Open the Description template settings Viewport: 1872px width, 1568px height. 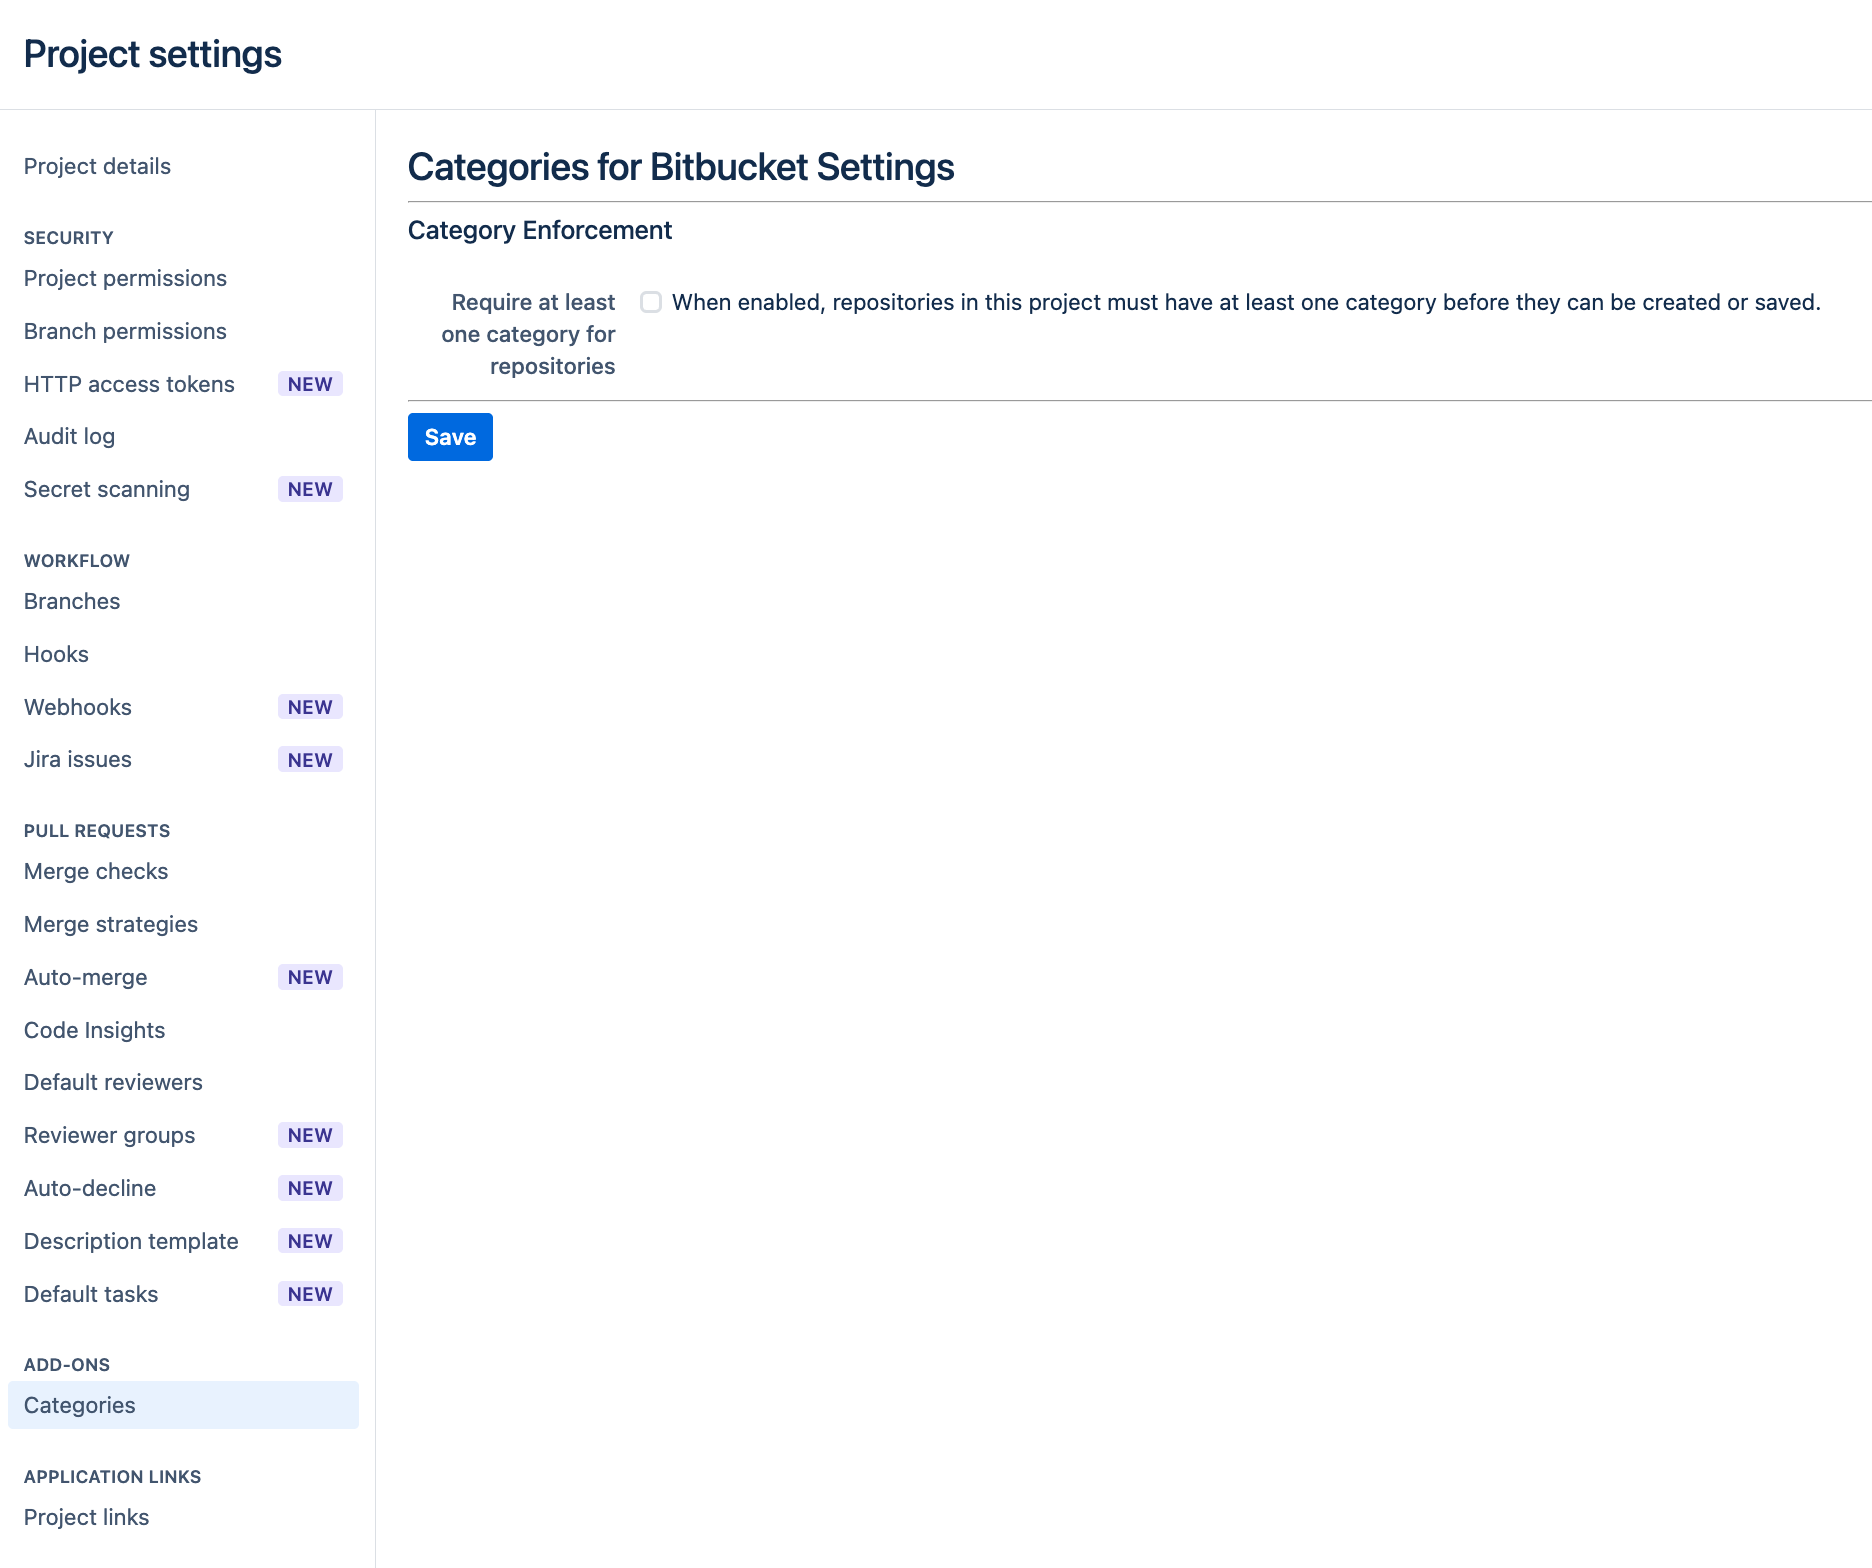pos(130,1241)
